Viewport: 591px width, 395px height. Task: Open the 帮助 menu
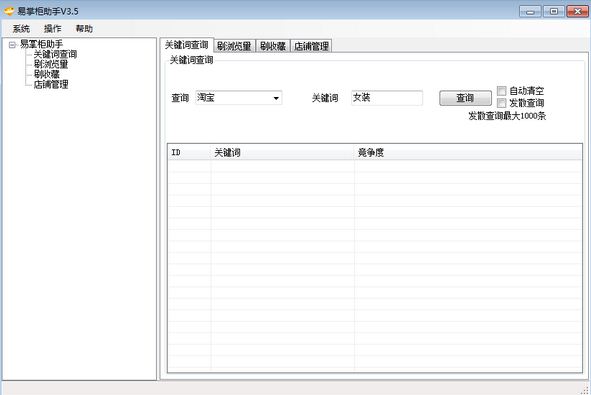(x=84, y=29)
